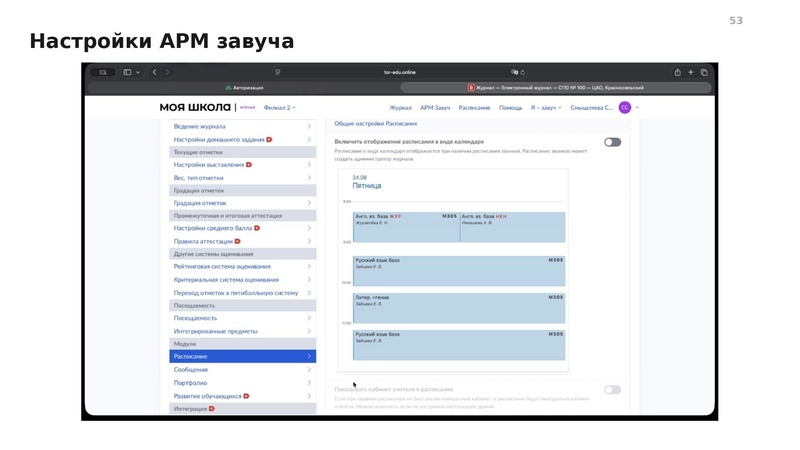The image size is (800, 450).
Task: Select Посещаемость item in sidebar
Action: point(242,318)
